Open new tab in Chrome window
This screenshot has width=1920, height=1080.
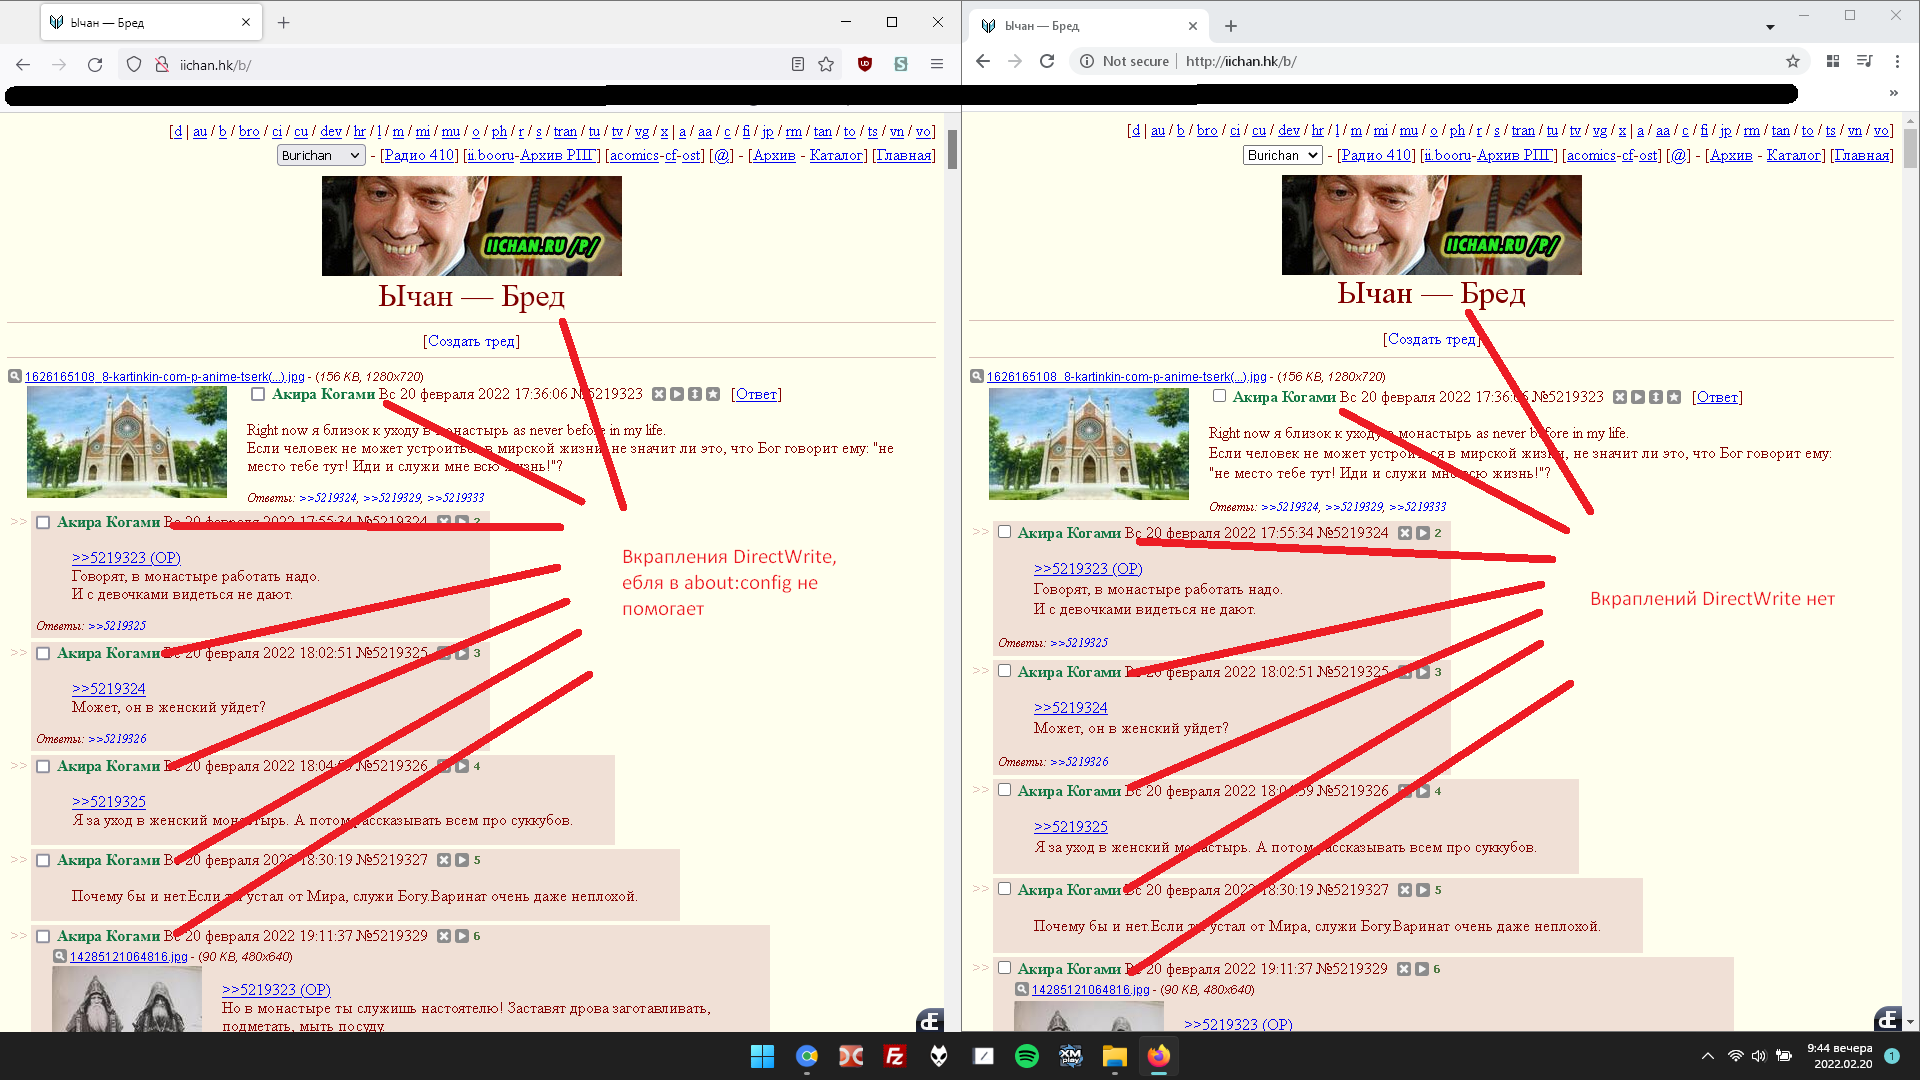[1231, 26]
